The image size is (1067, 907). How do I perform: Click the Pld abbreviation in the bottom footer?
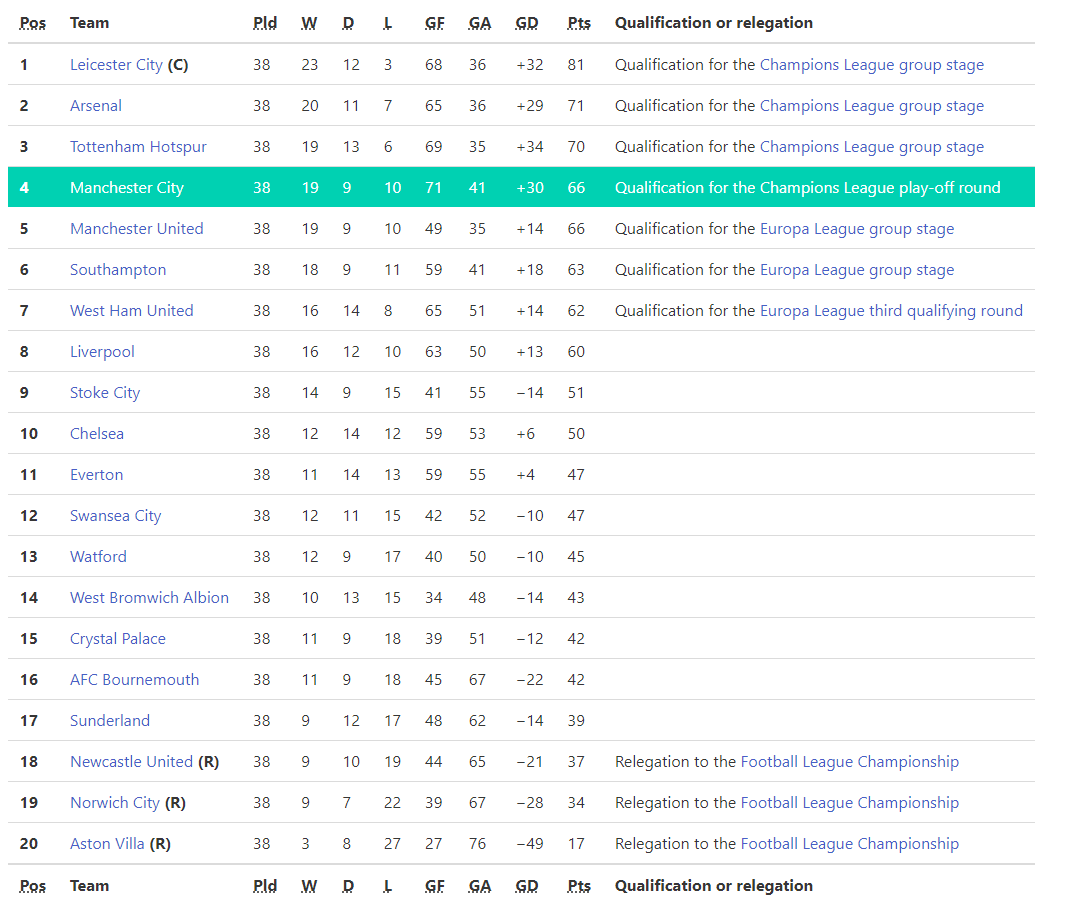click(x=265, y=886)
